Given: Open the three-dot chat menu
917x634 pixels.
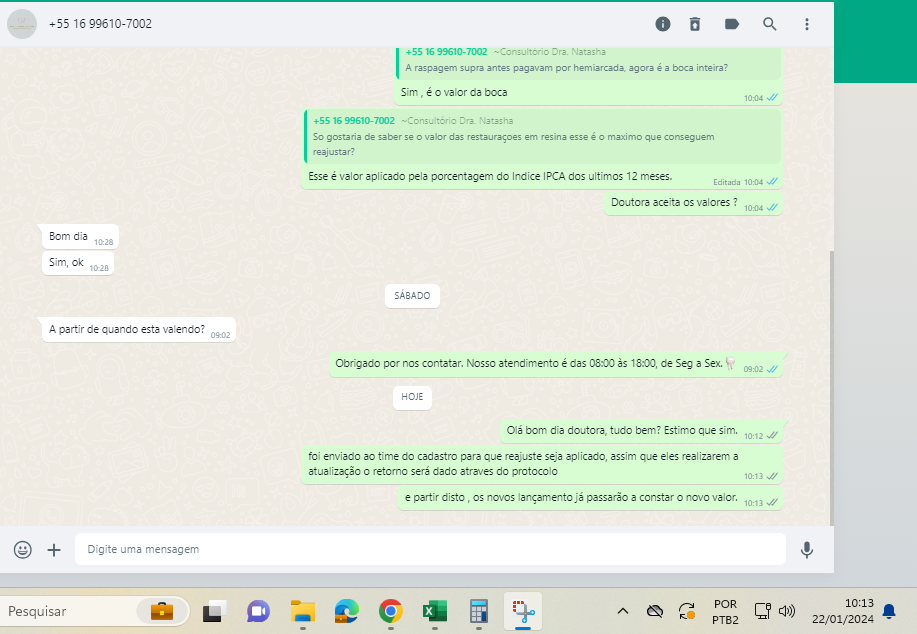Looking at the screenshot, I should [x=807, y=24].
